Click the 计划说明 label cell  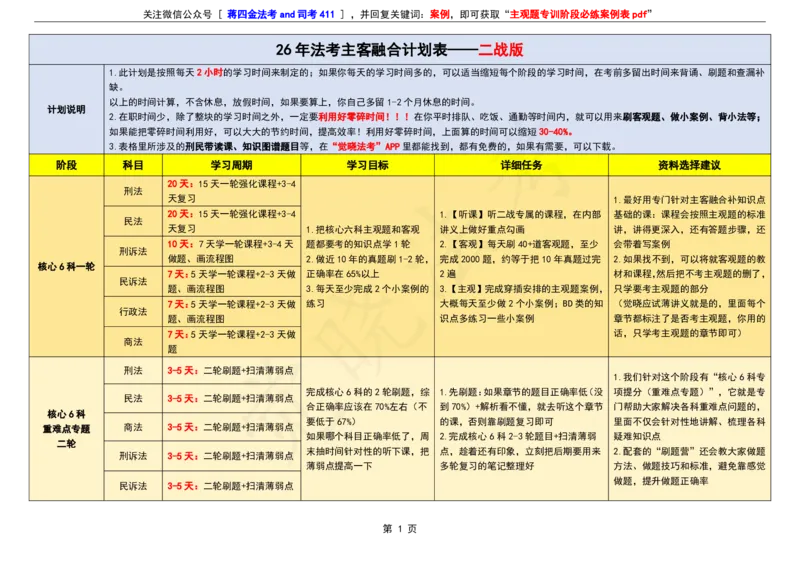coord(66,109)
